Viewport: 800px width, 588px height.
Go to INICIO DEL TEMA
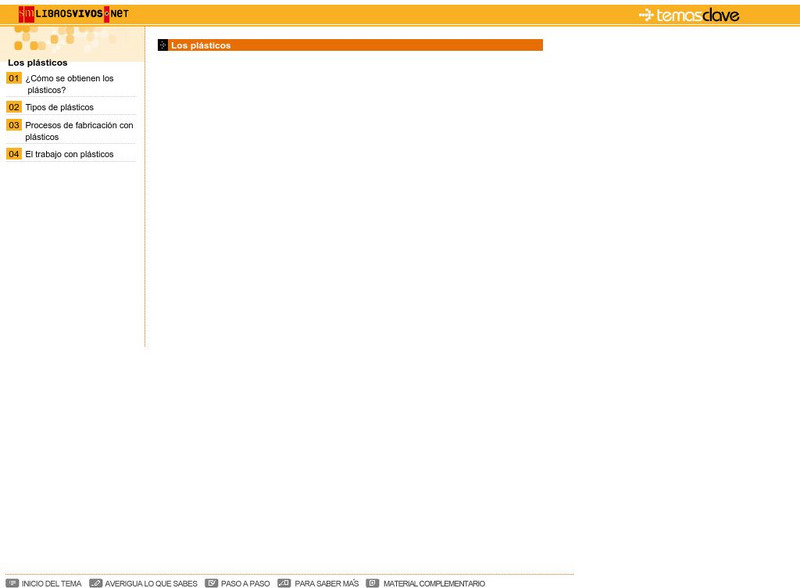52,583
